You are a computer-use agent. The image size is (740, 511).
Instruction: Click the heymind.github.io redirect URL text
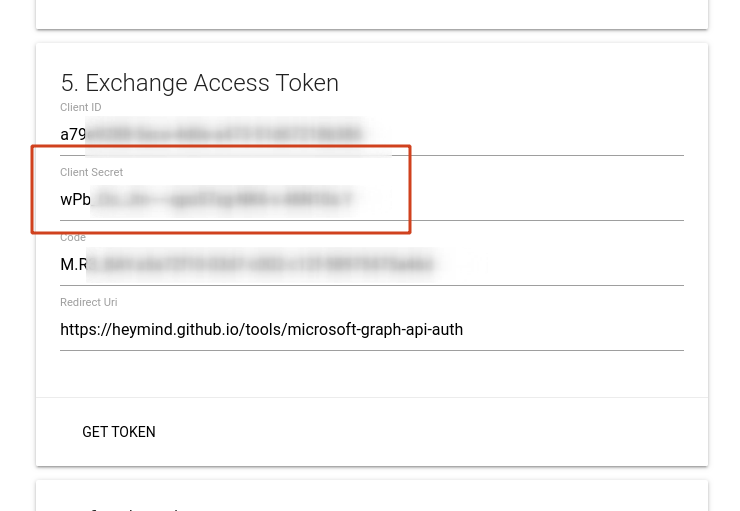pyautogui.click(x=261, y=330)
